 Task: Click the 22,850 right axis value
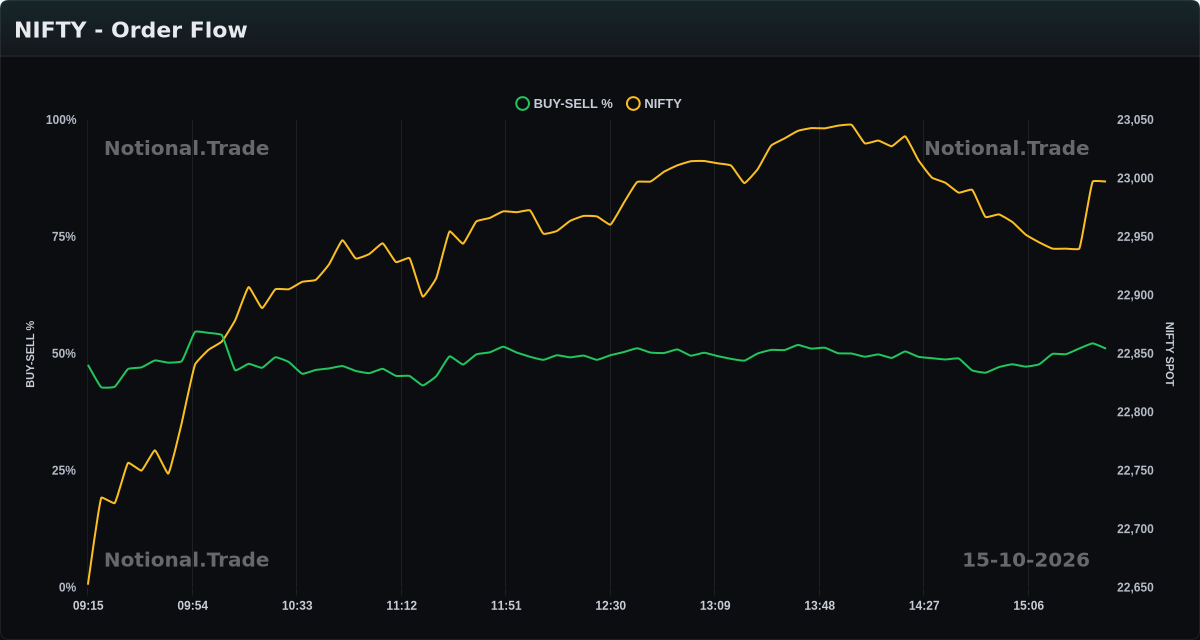pyautogui.click(x=1135, y=354)
